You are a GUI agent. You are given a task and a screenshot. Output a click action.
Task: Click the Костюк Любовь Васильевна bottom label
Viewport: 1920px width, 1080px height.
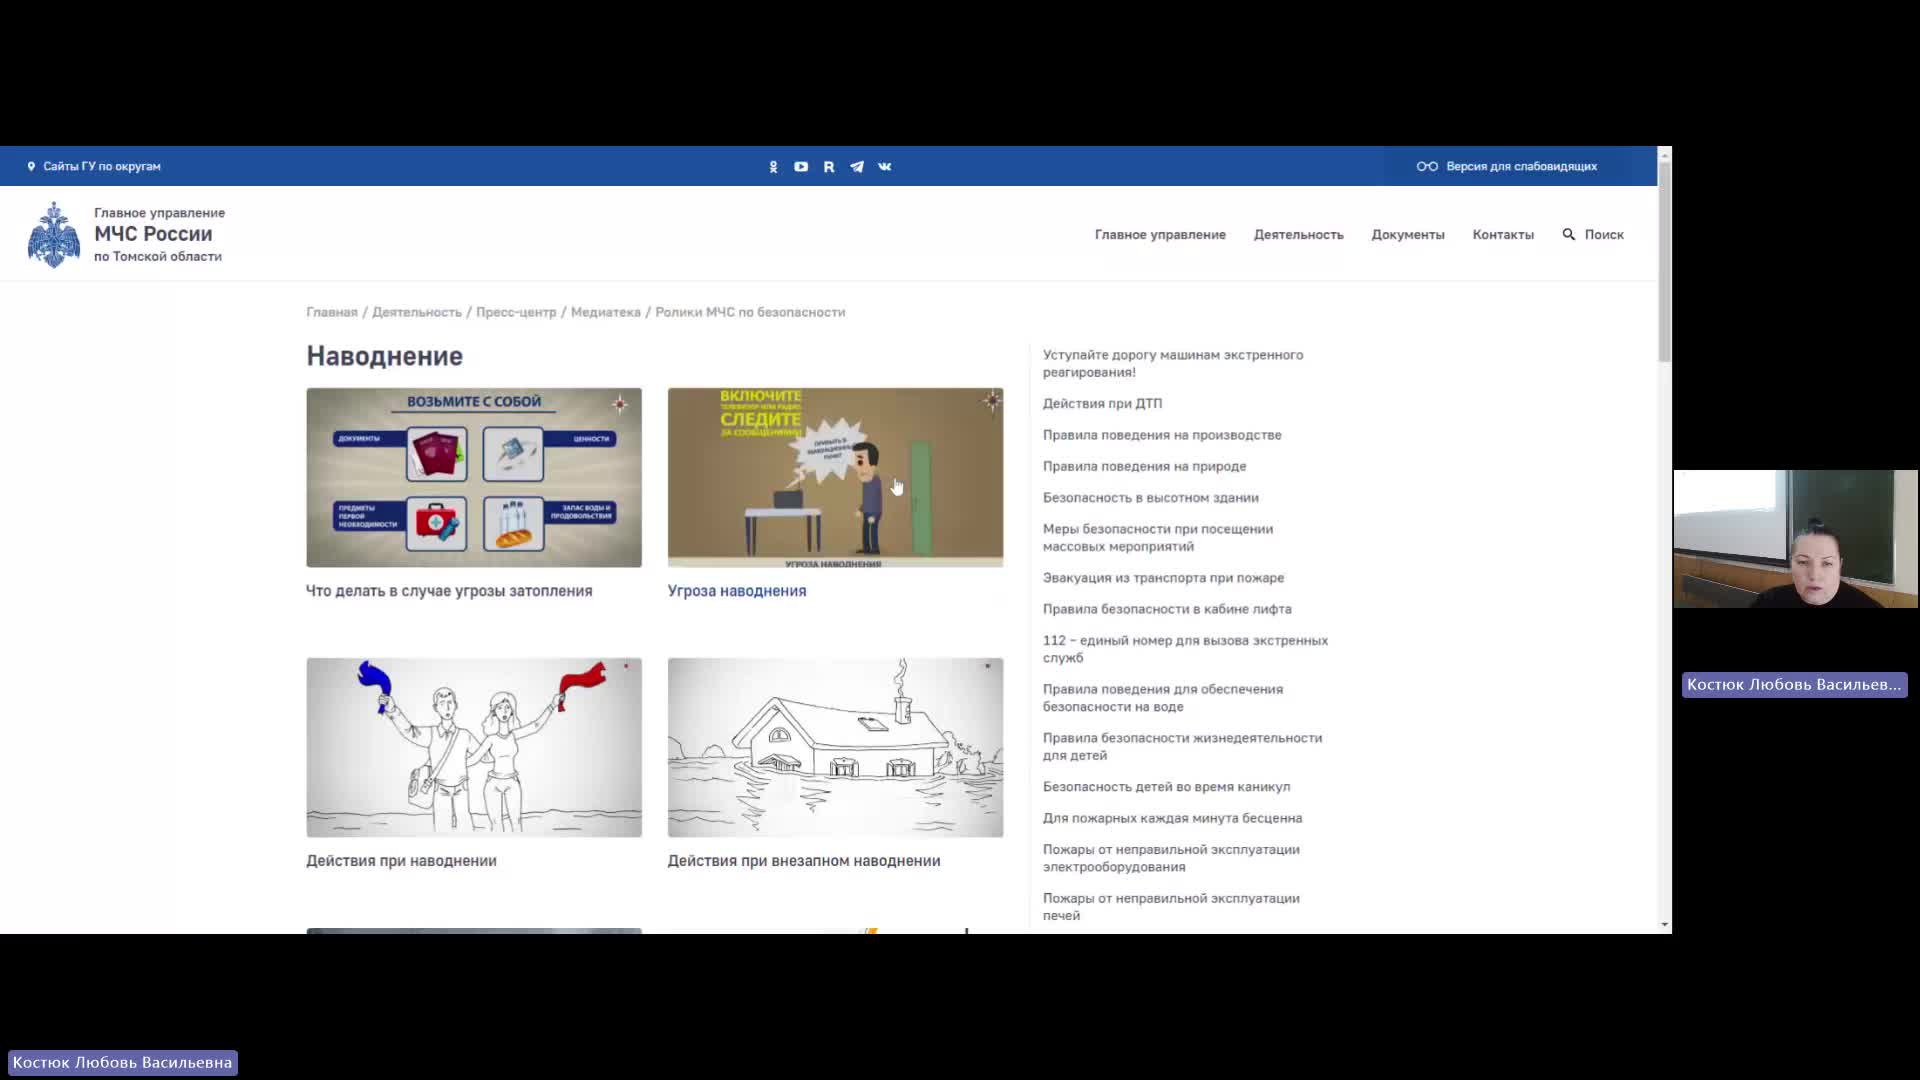pos(122,1063)
